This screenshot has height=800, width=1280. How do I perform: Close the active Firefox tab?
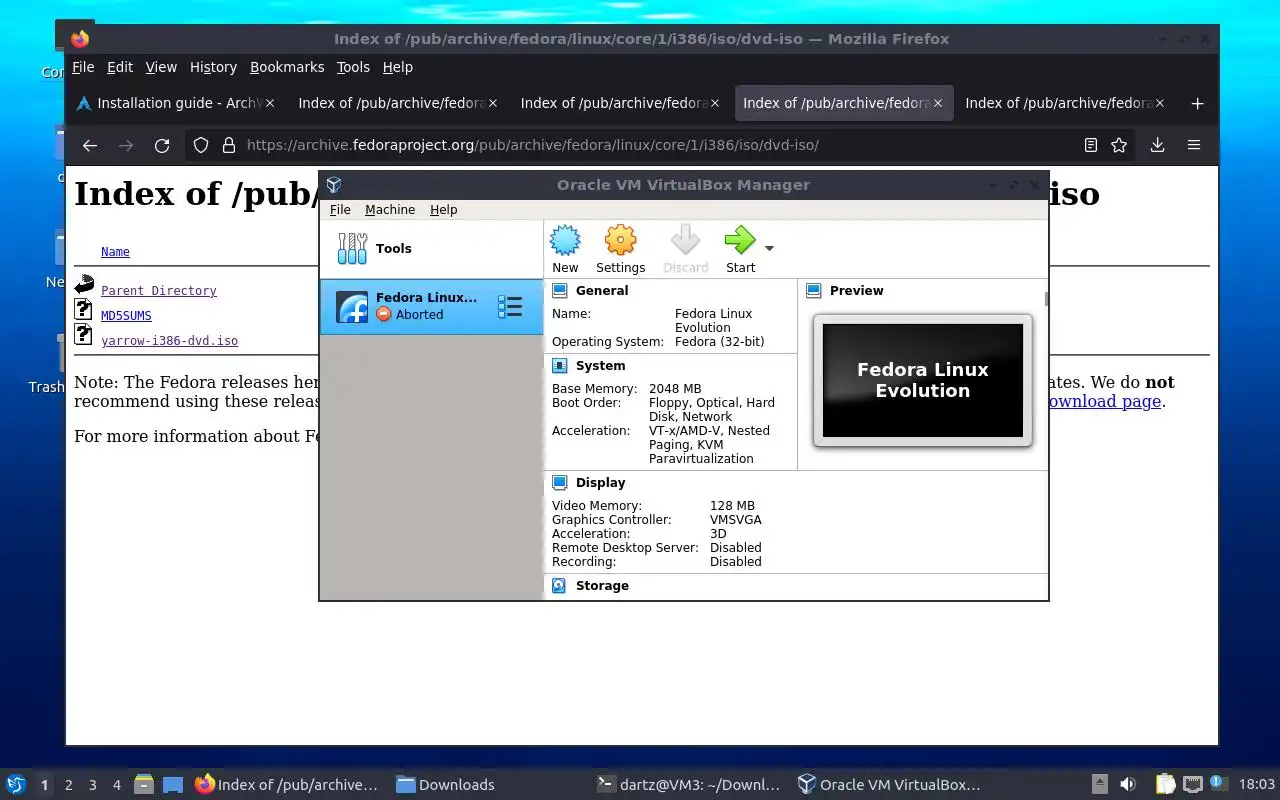[x=938, y=103]
